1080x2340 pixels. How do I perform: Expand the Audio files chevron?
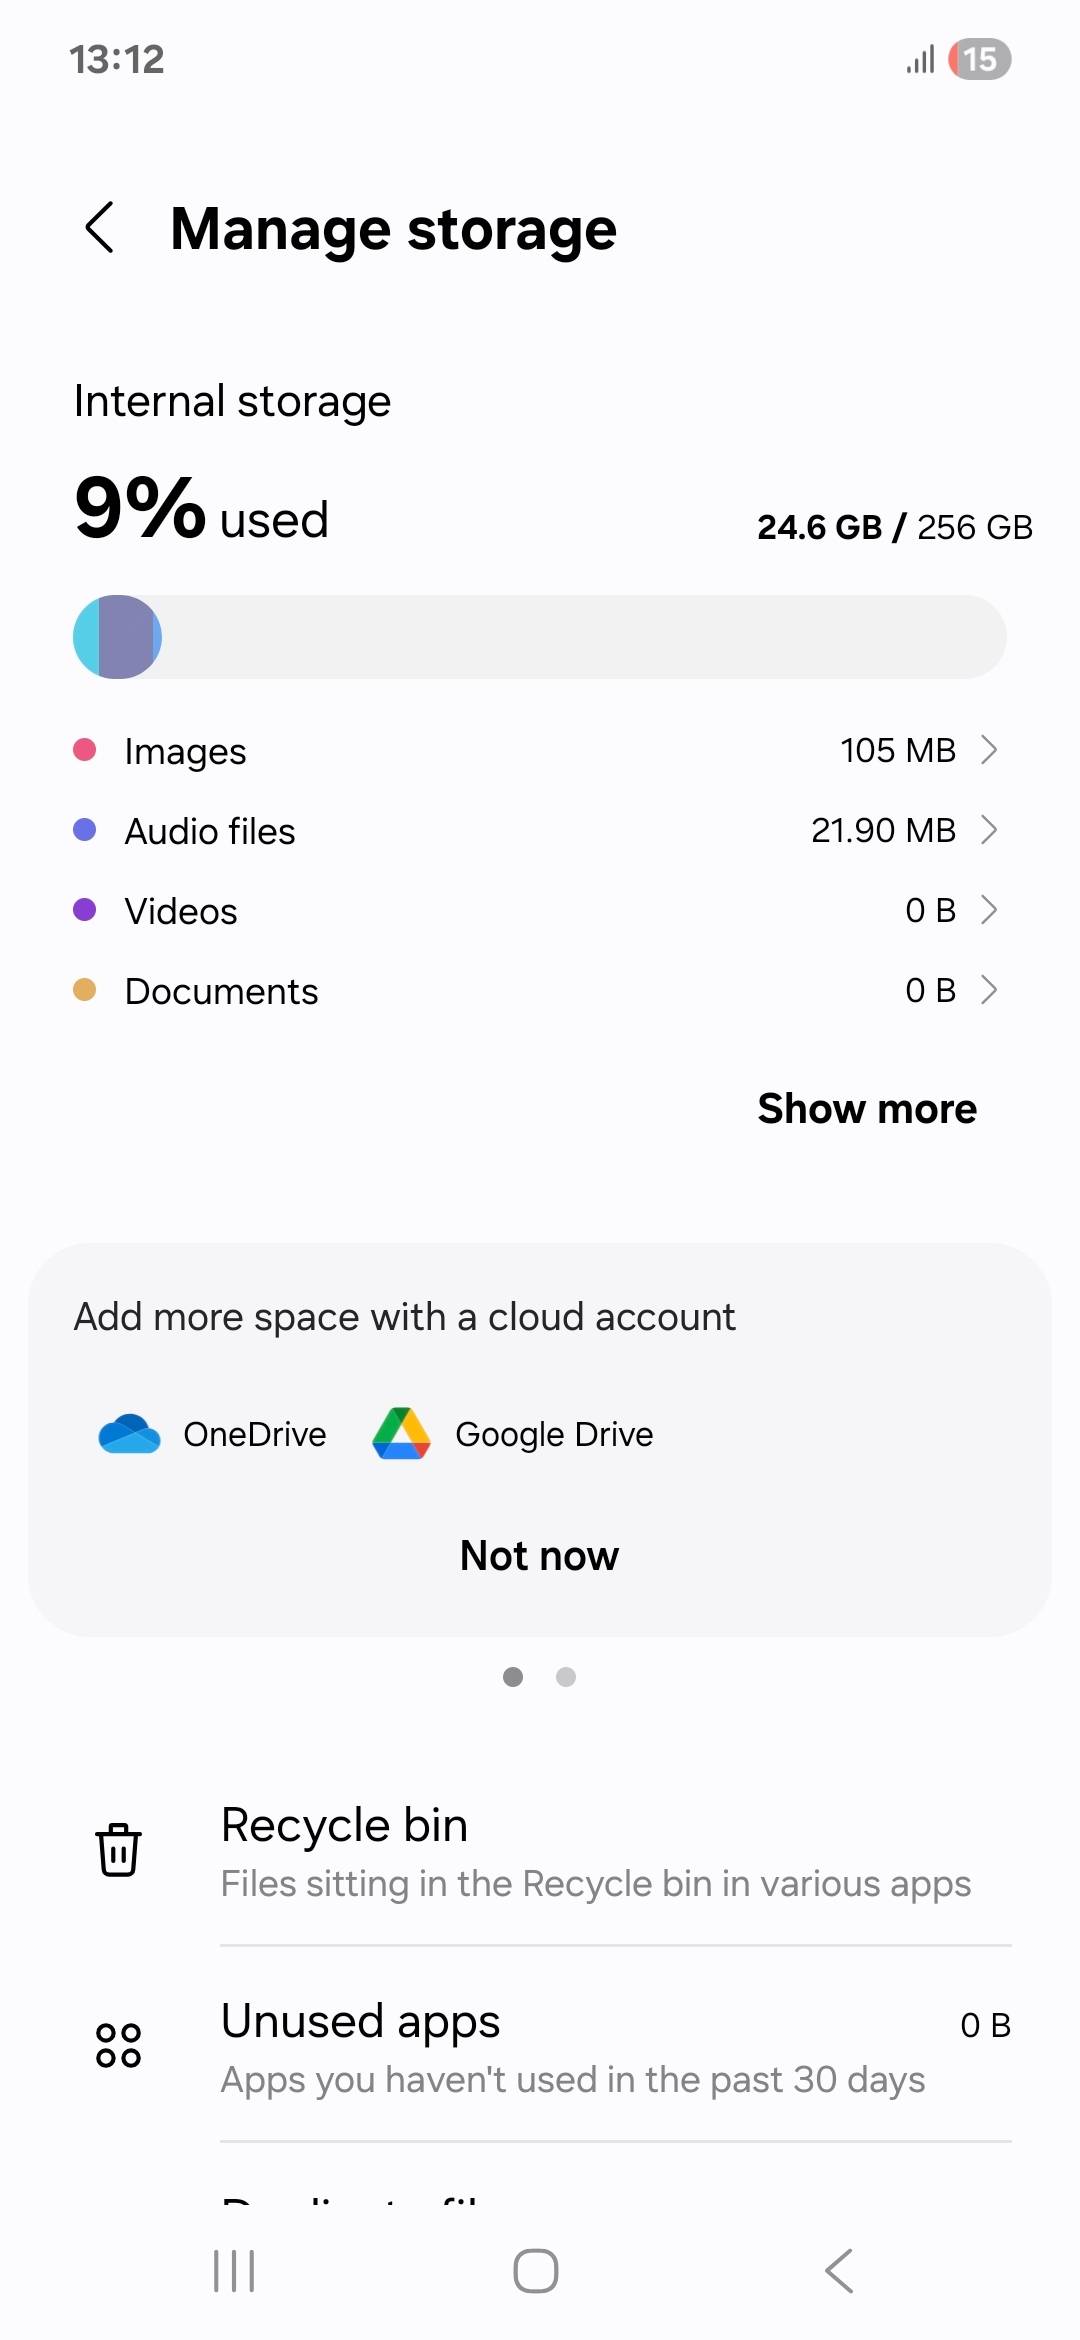[989, 829]
